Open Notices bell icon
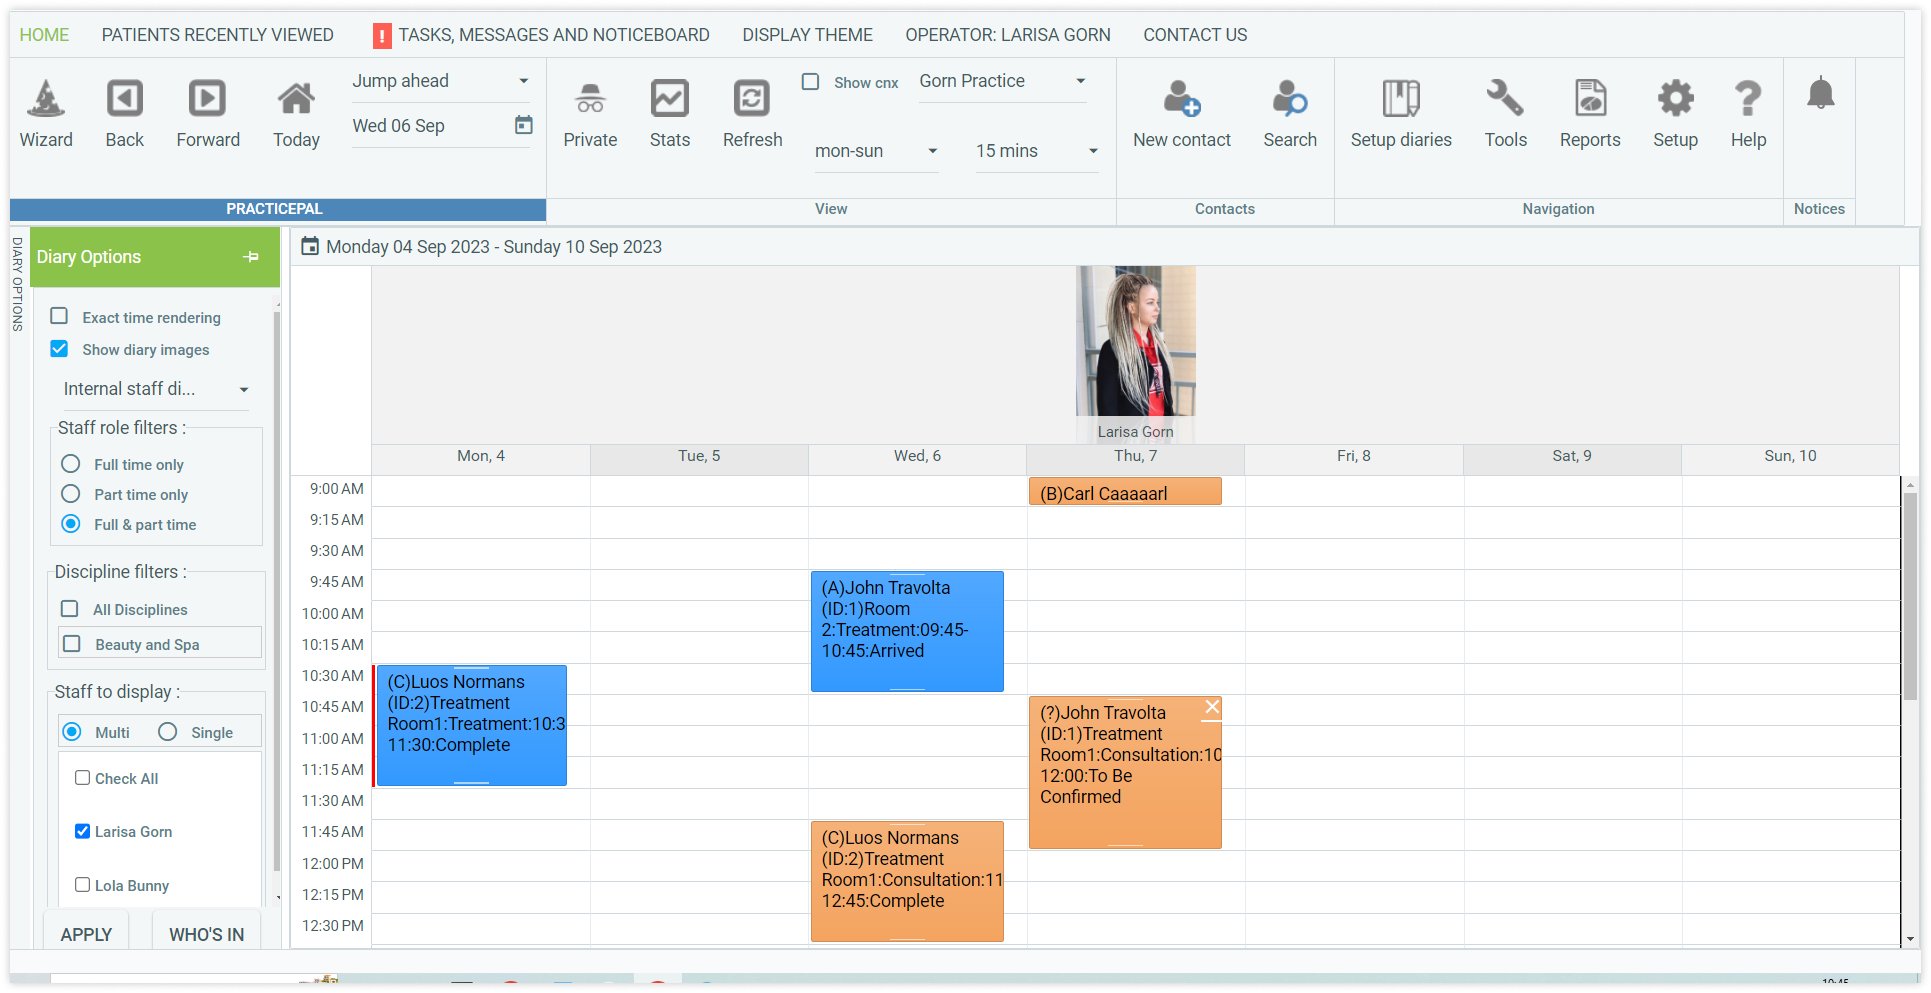The height and width of the screenshot is (993, 1931). click(x=1820, y=94)
